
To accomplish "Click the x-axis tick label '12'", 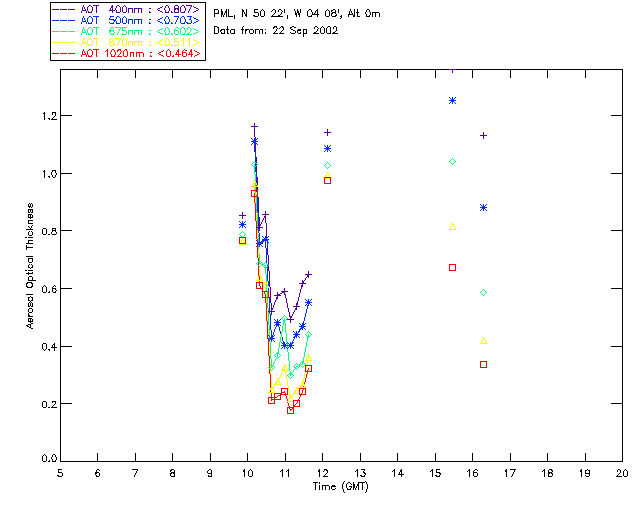I will coord(322,474).
